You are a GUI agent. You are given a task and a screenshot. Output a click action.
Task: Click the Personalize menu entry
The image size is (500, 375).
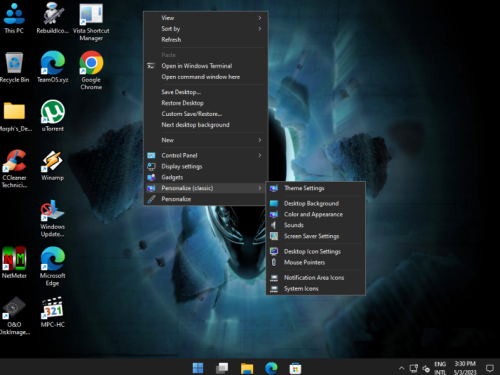pyautogui.click(x=206, y=199)
